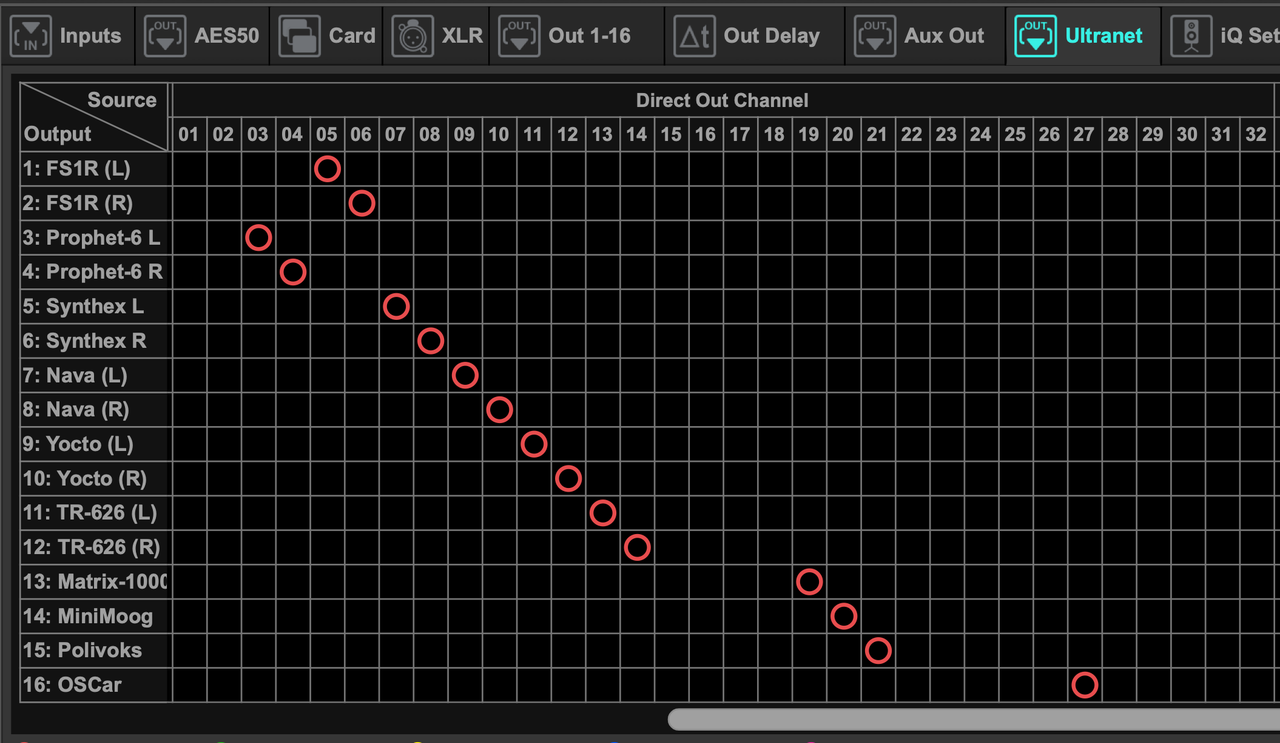Click the XLR connector icon
The height and width of the screenshot is (743, 1280).
[x=412, y=37]
